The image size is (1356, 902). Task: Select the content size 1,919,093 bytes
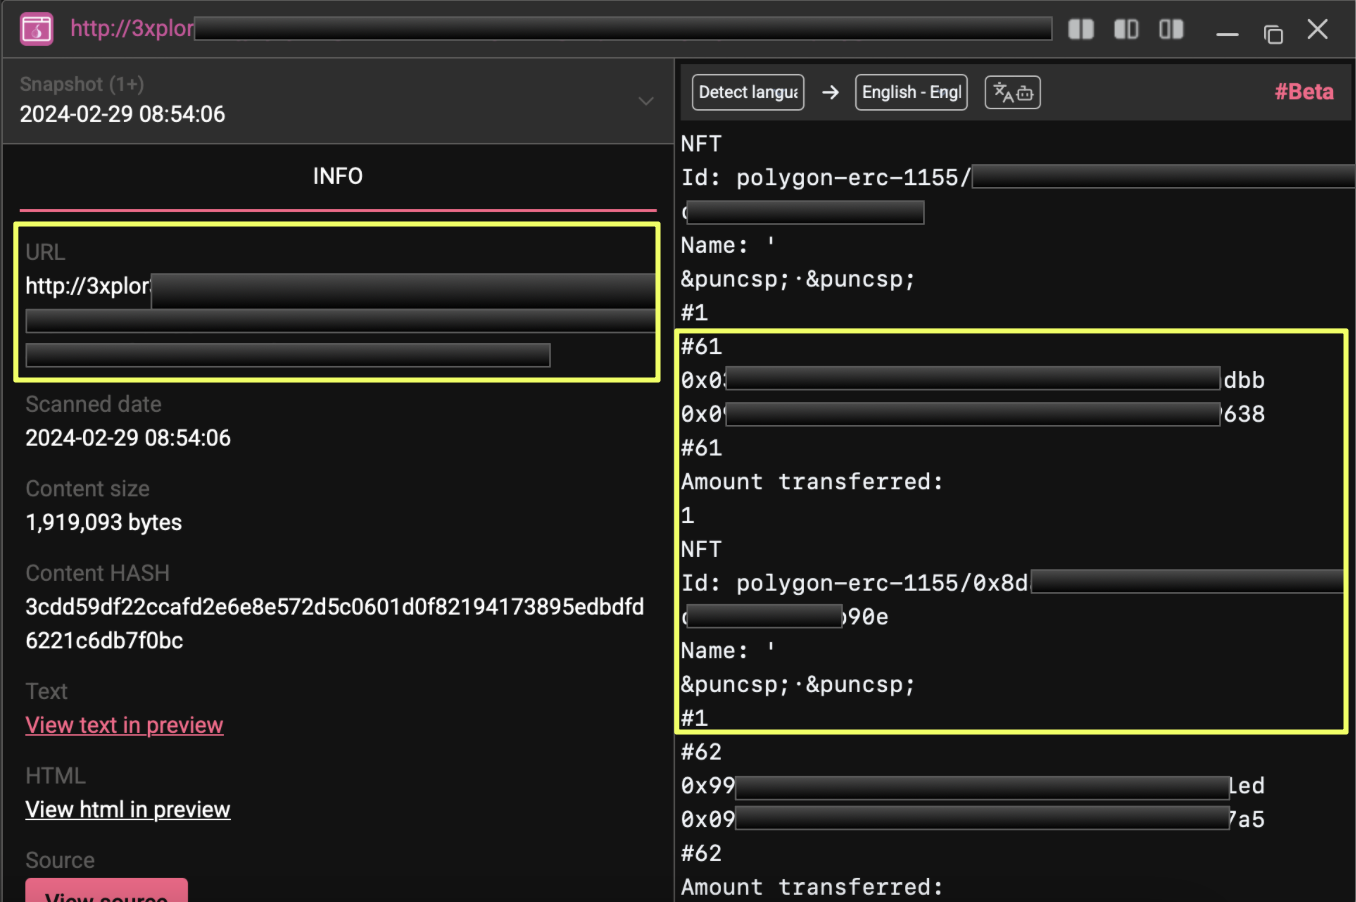click(x=104, y=522)
